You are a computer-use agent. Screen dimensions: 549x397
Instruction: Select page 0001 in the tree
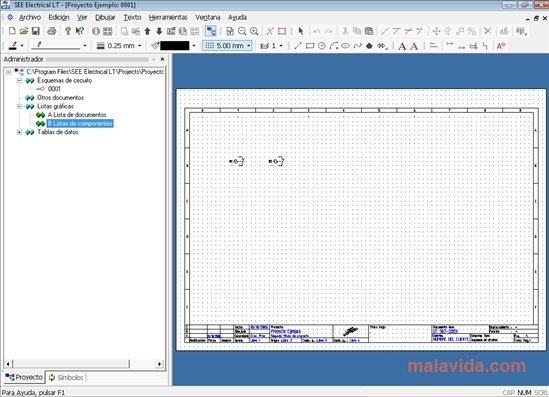point(54,89)
